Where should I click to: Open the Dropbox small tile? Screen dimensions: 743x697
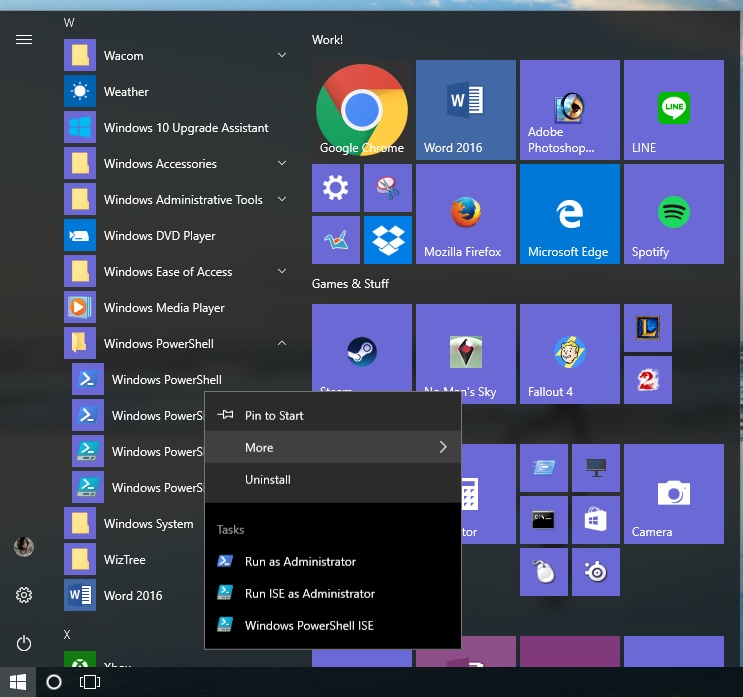click(388, 240)
